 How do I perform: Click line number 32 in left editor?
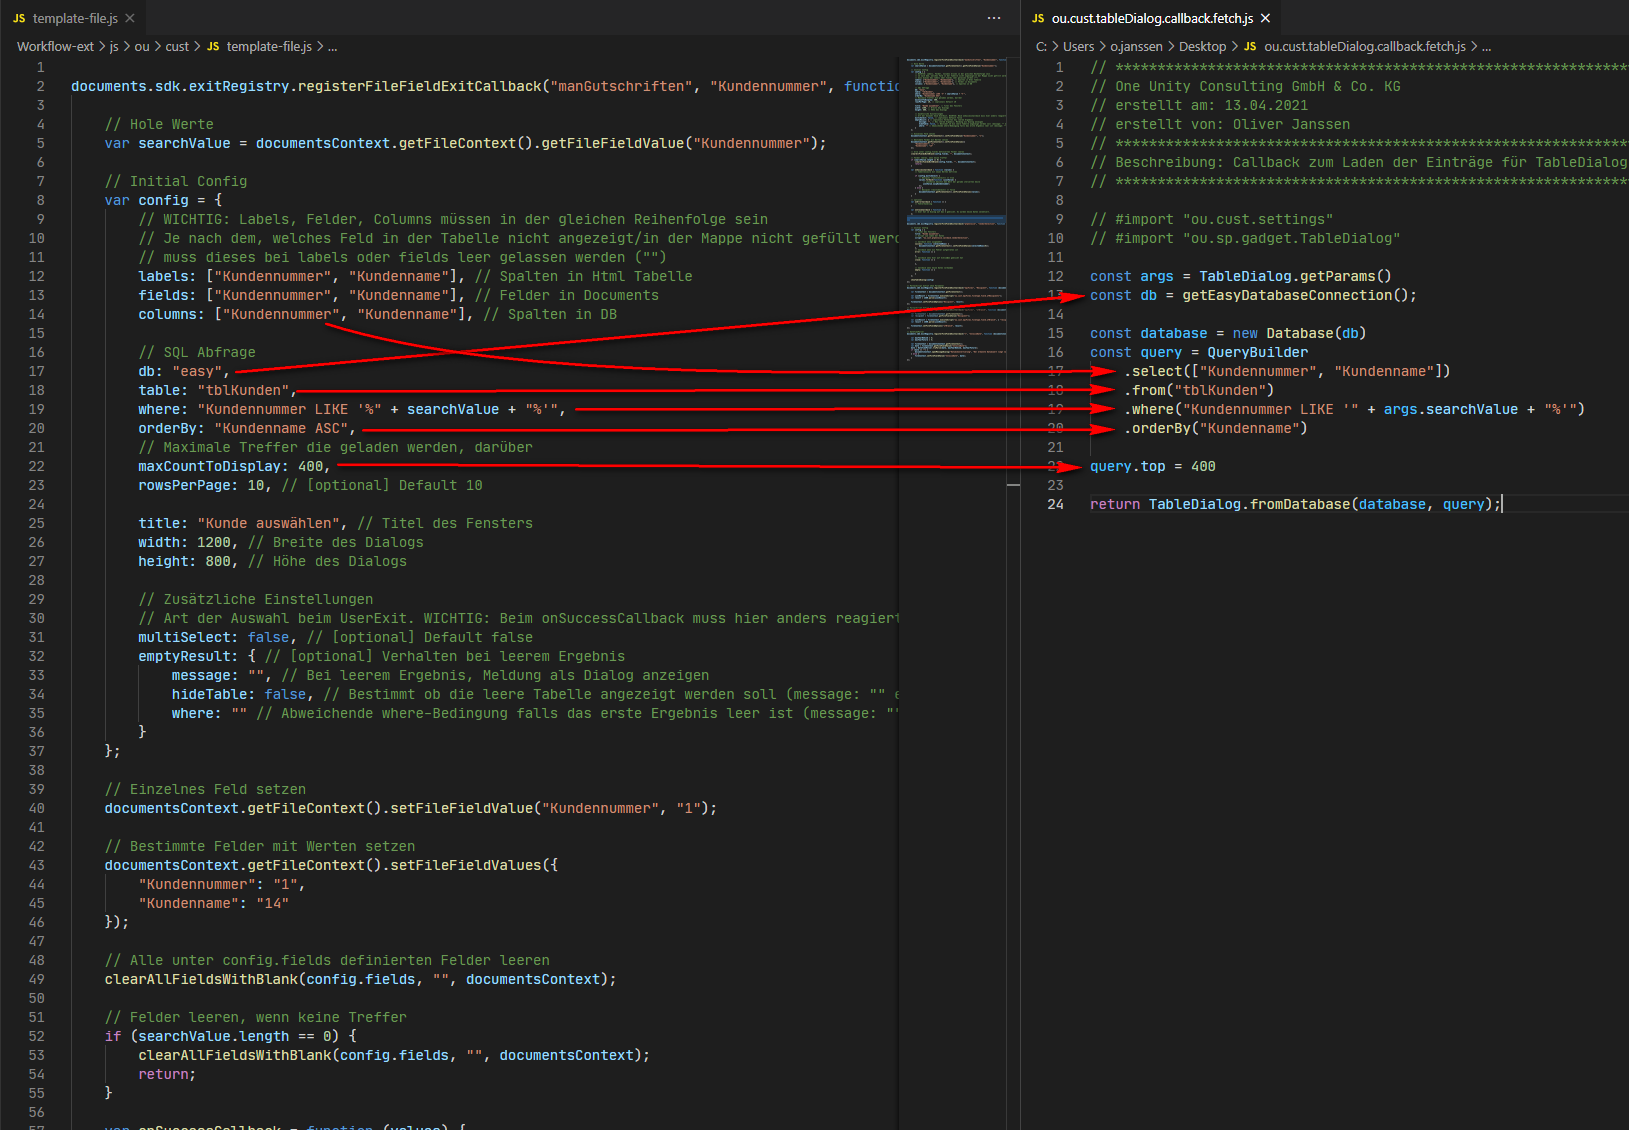36,656
